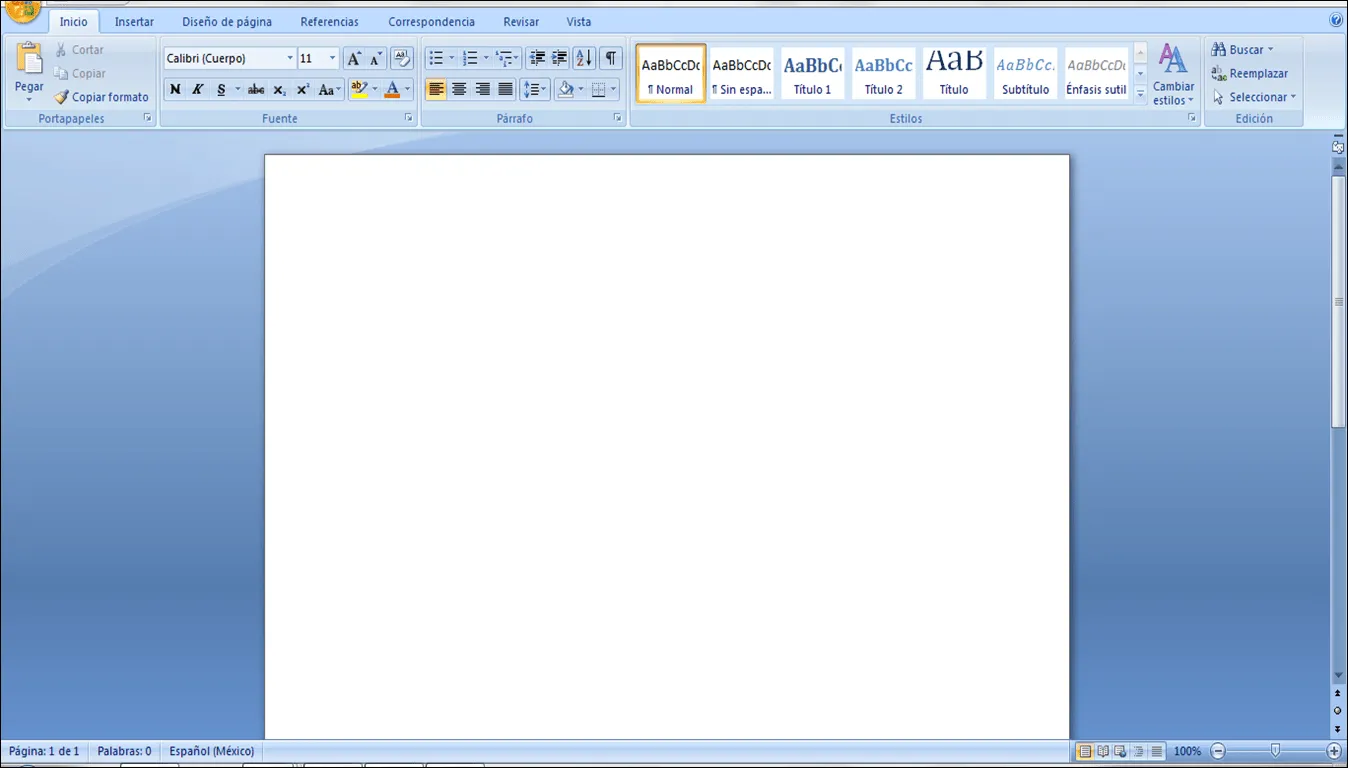Switch to the Vista tab

[579, 22]
